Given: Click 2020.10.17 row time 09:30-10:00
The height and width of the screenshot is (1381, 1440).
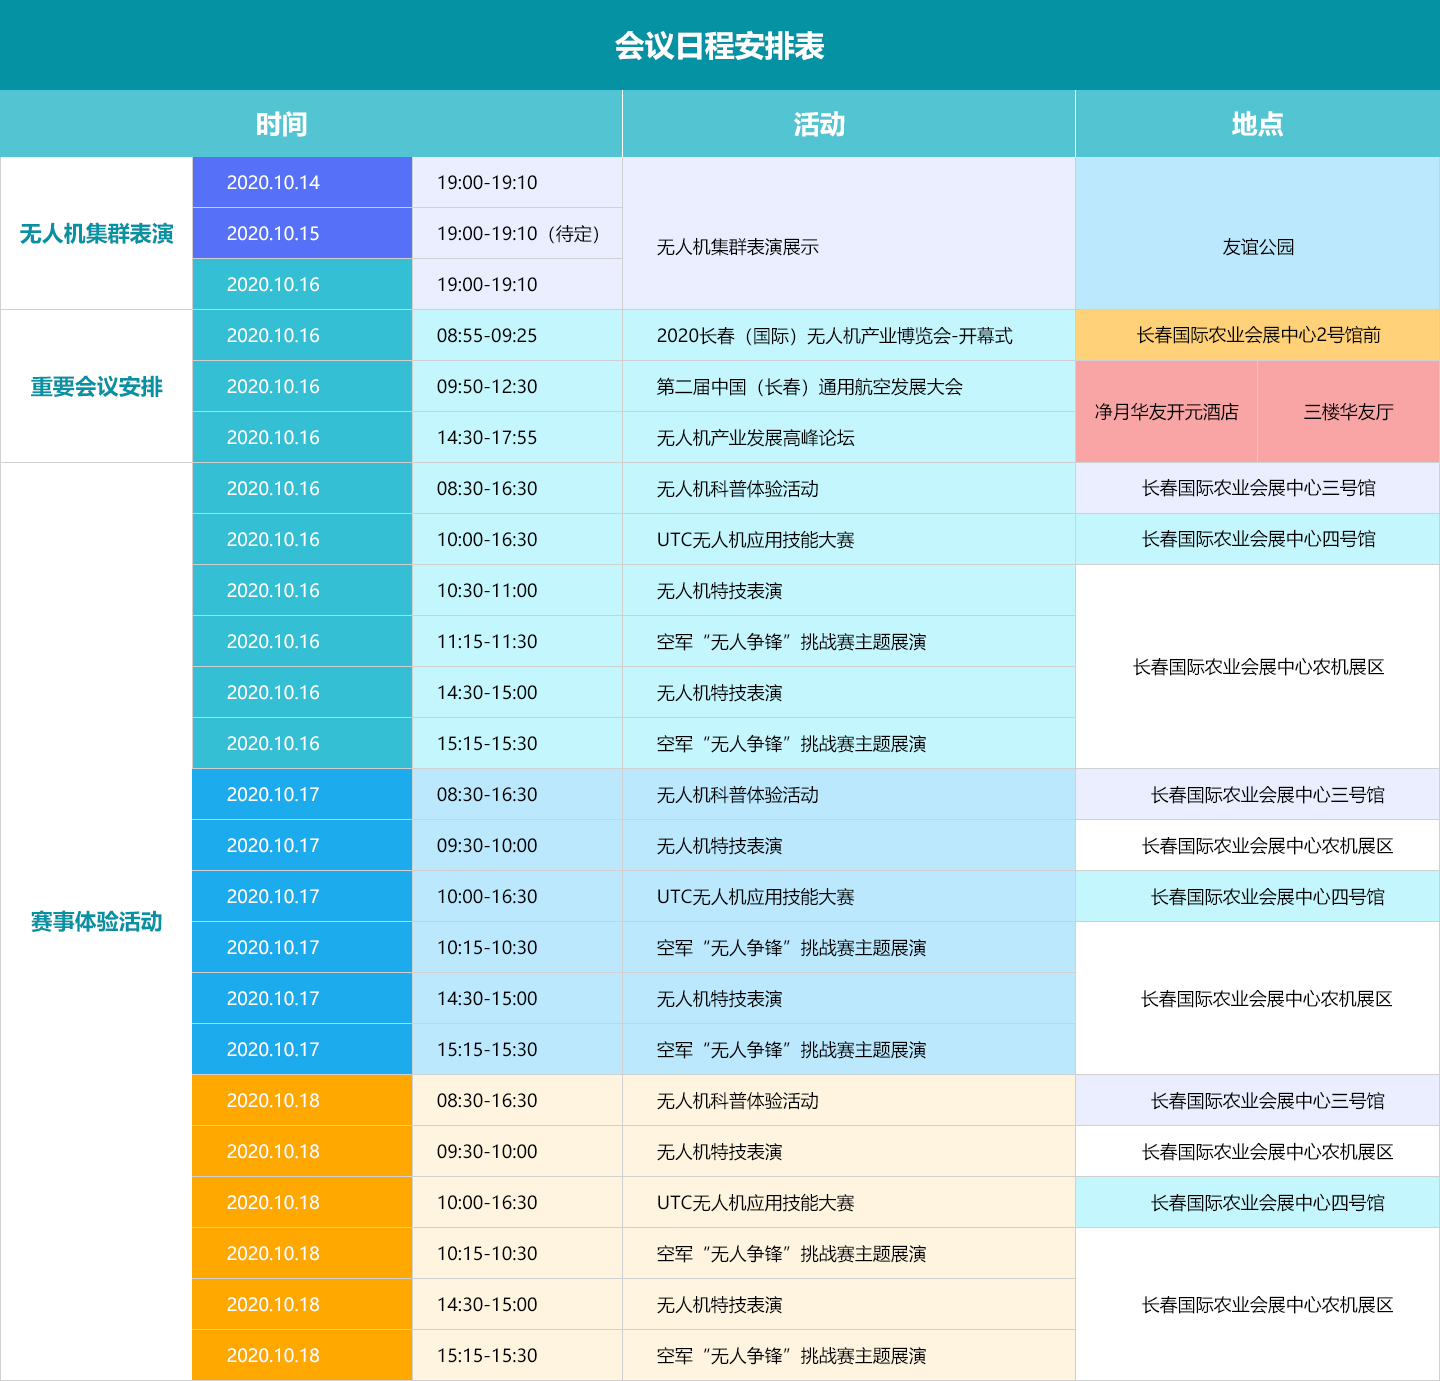Looking at the screenshot, I should click(x=517, y=845).
